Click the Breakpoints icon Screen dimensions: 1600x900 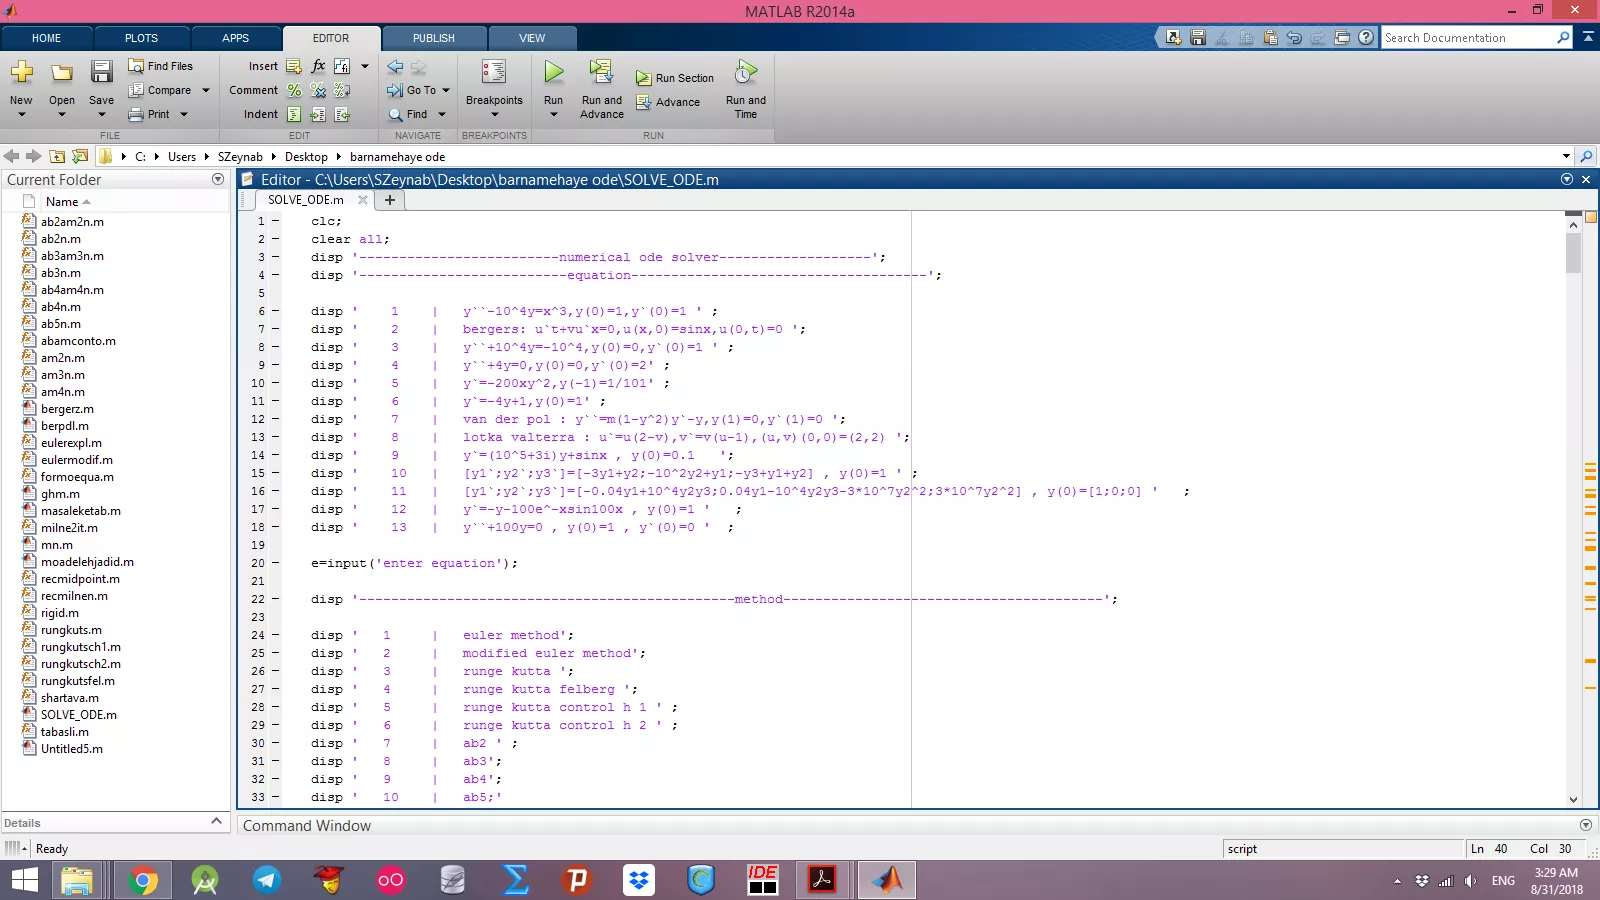494,72
